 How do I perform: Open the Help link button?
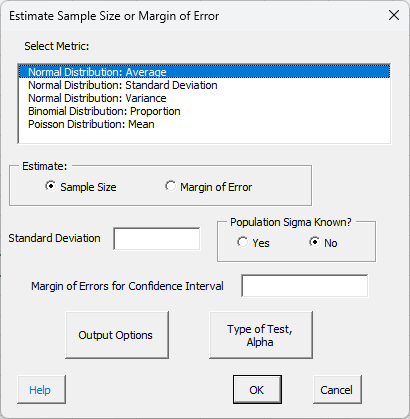pos(41,389)
